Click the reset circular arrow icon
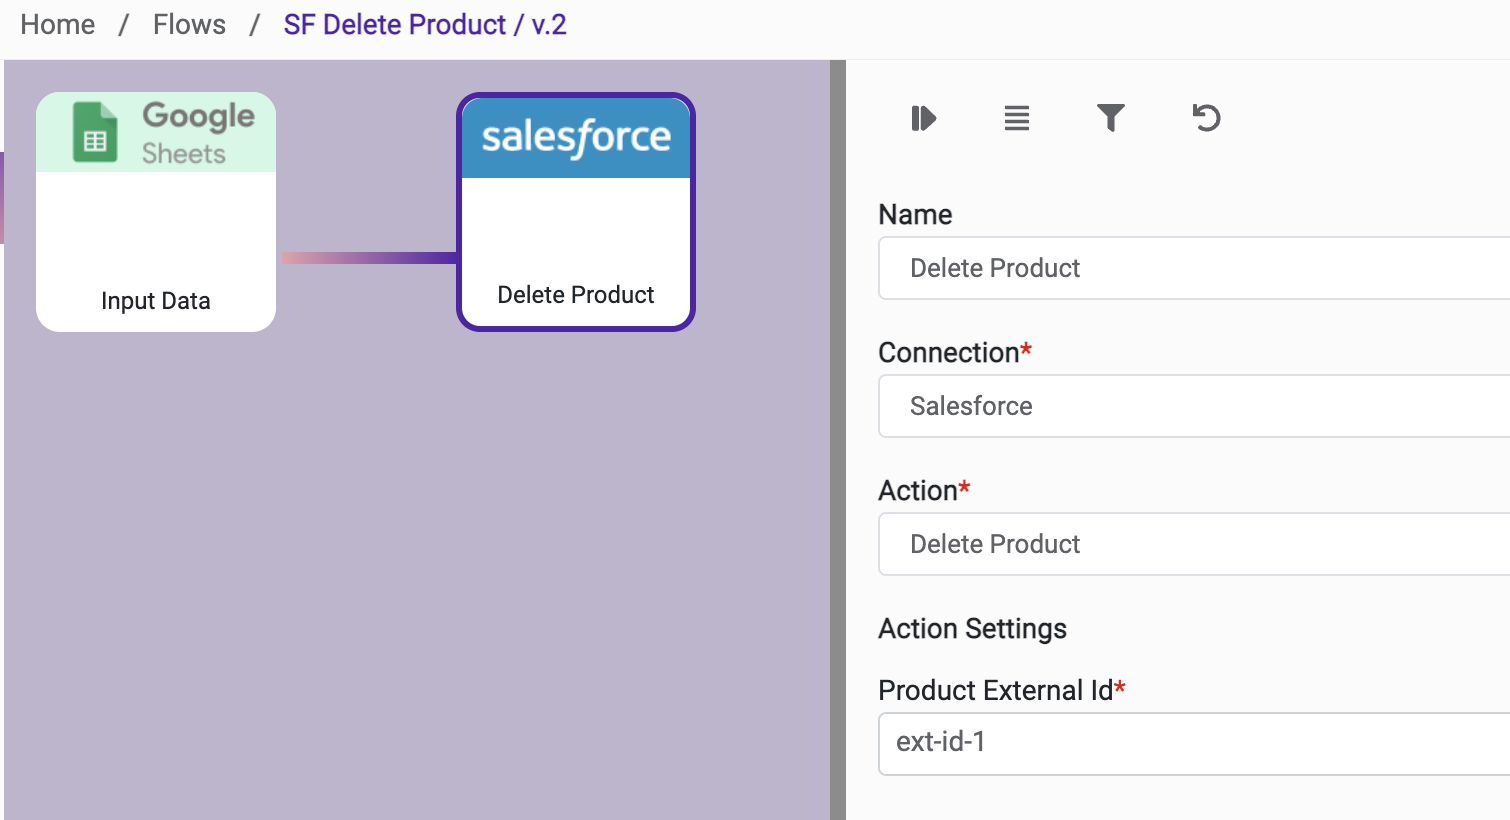The width and height of the screenshot is (1510, 820). pos(1206,118)
